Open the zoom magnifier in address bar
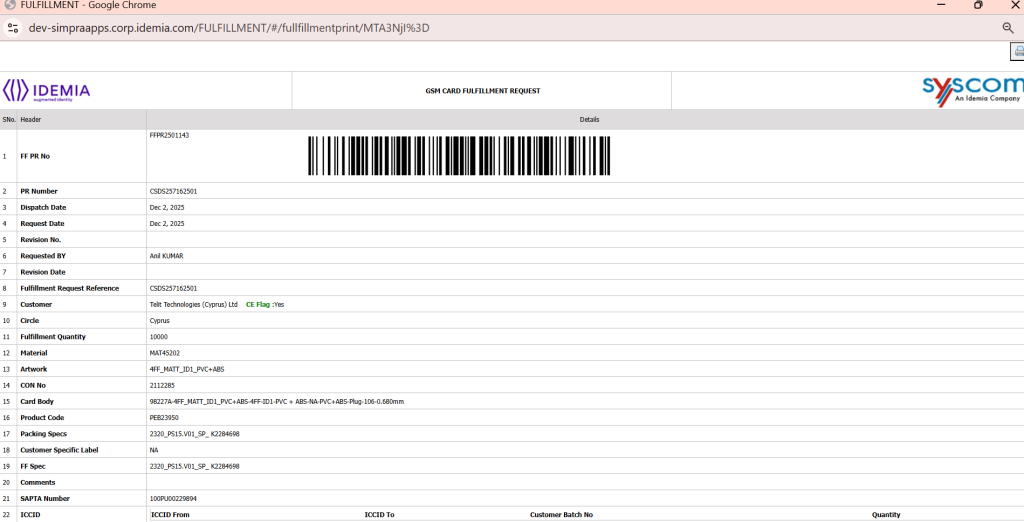The width and height of the screenshot is (1024, 522). coord(1008,28)
